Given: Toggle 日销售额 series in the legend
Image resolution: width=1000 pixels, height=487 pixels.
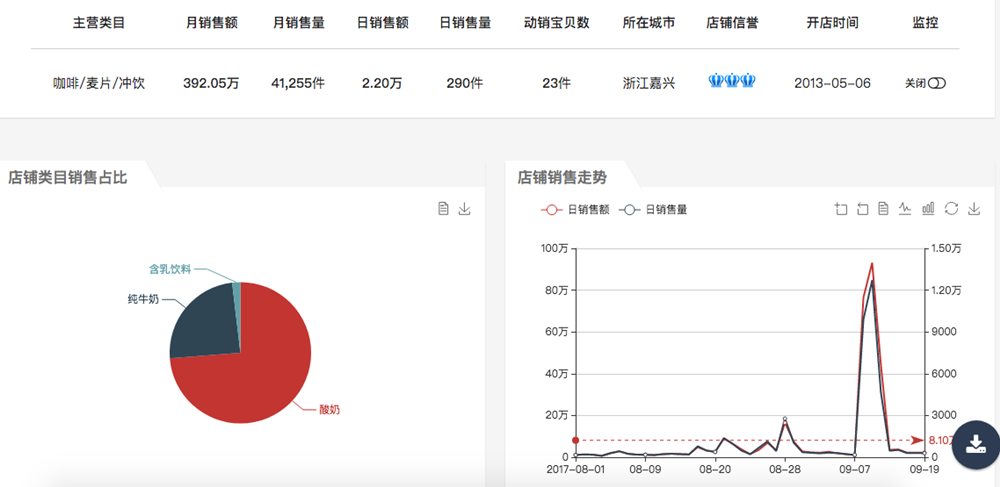Looking at the screenshot, I should (575, 210).
